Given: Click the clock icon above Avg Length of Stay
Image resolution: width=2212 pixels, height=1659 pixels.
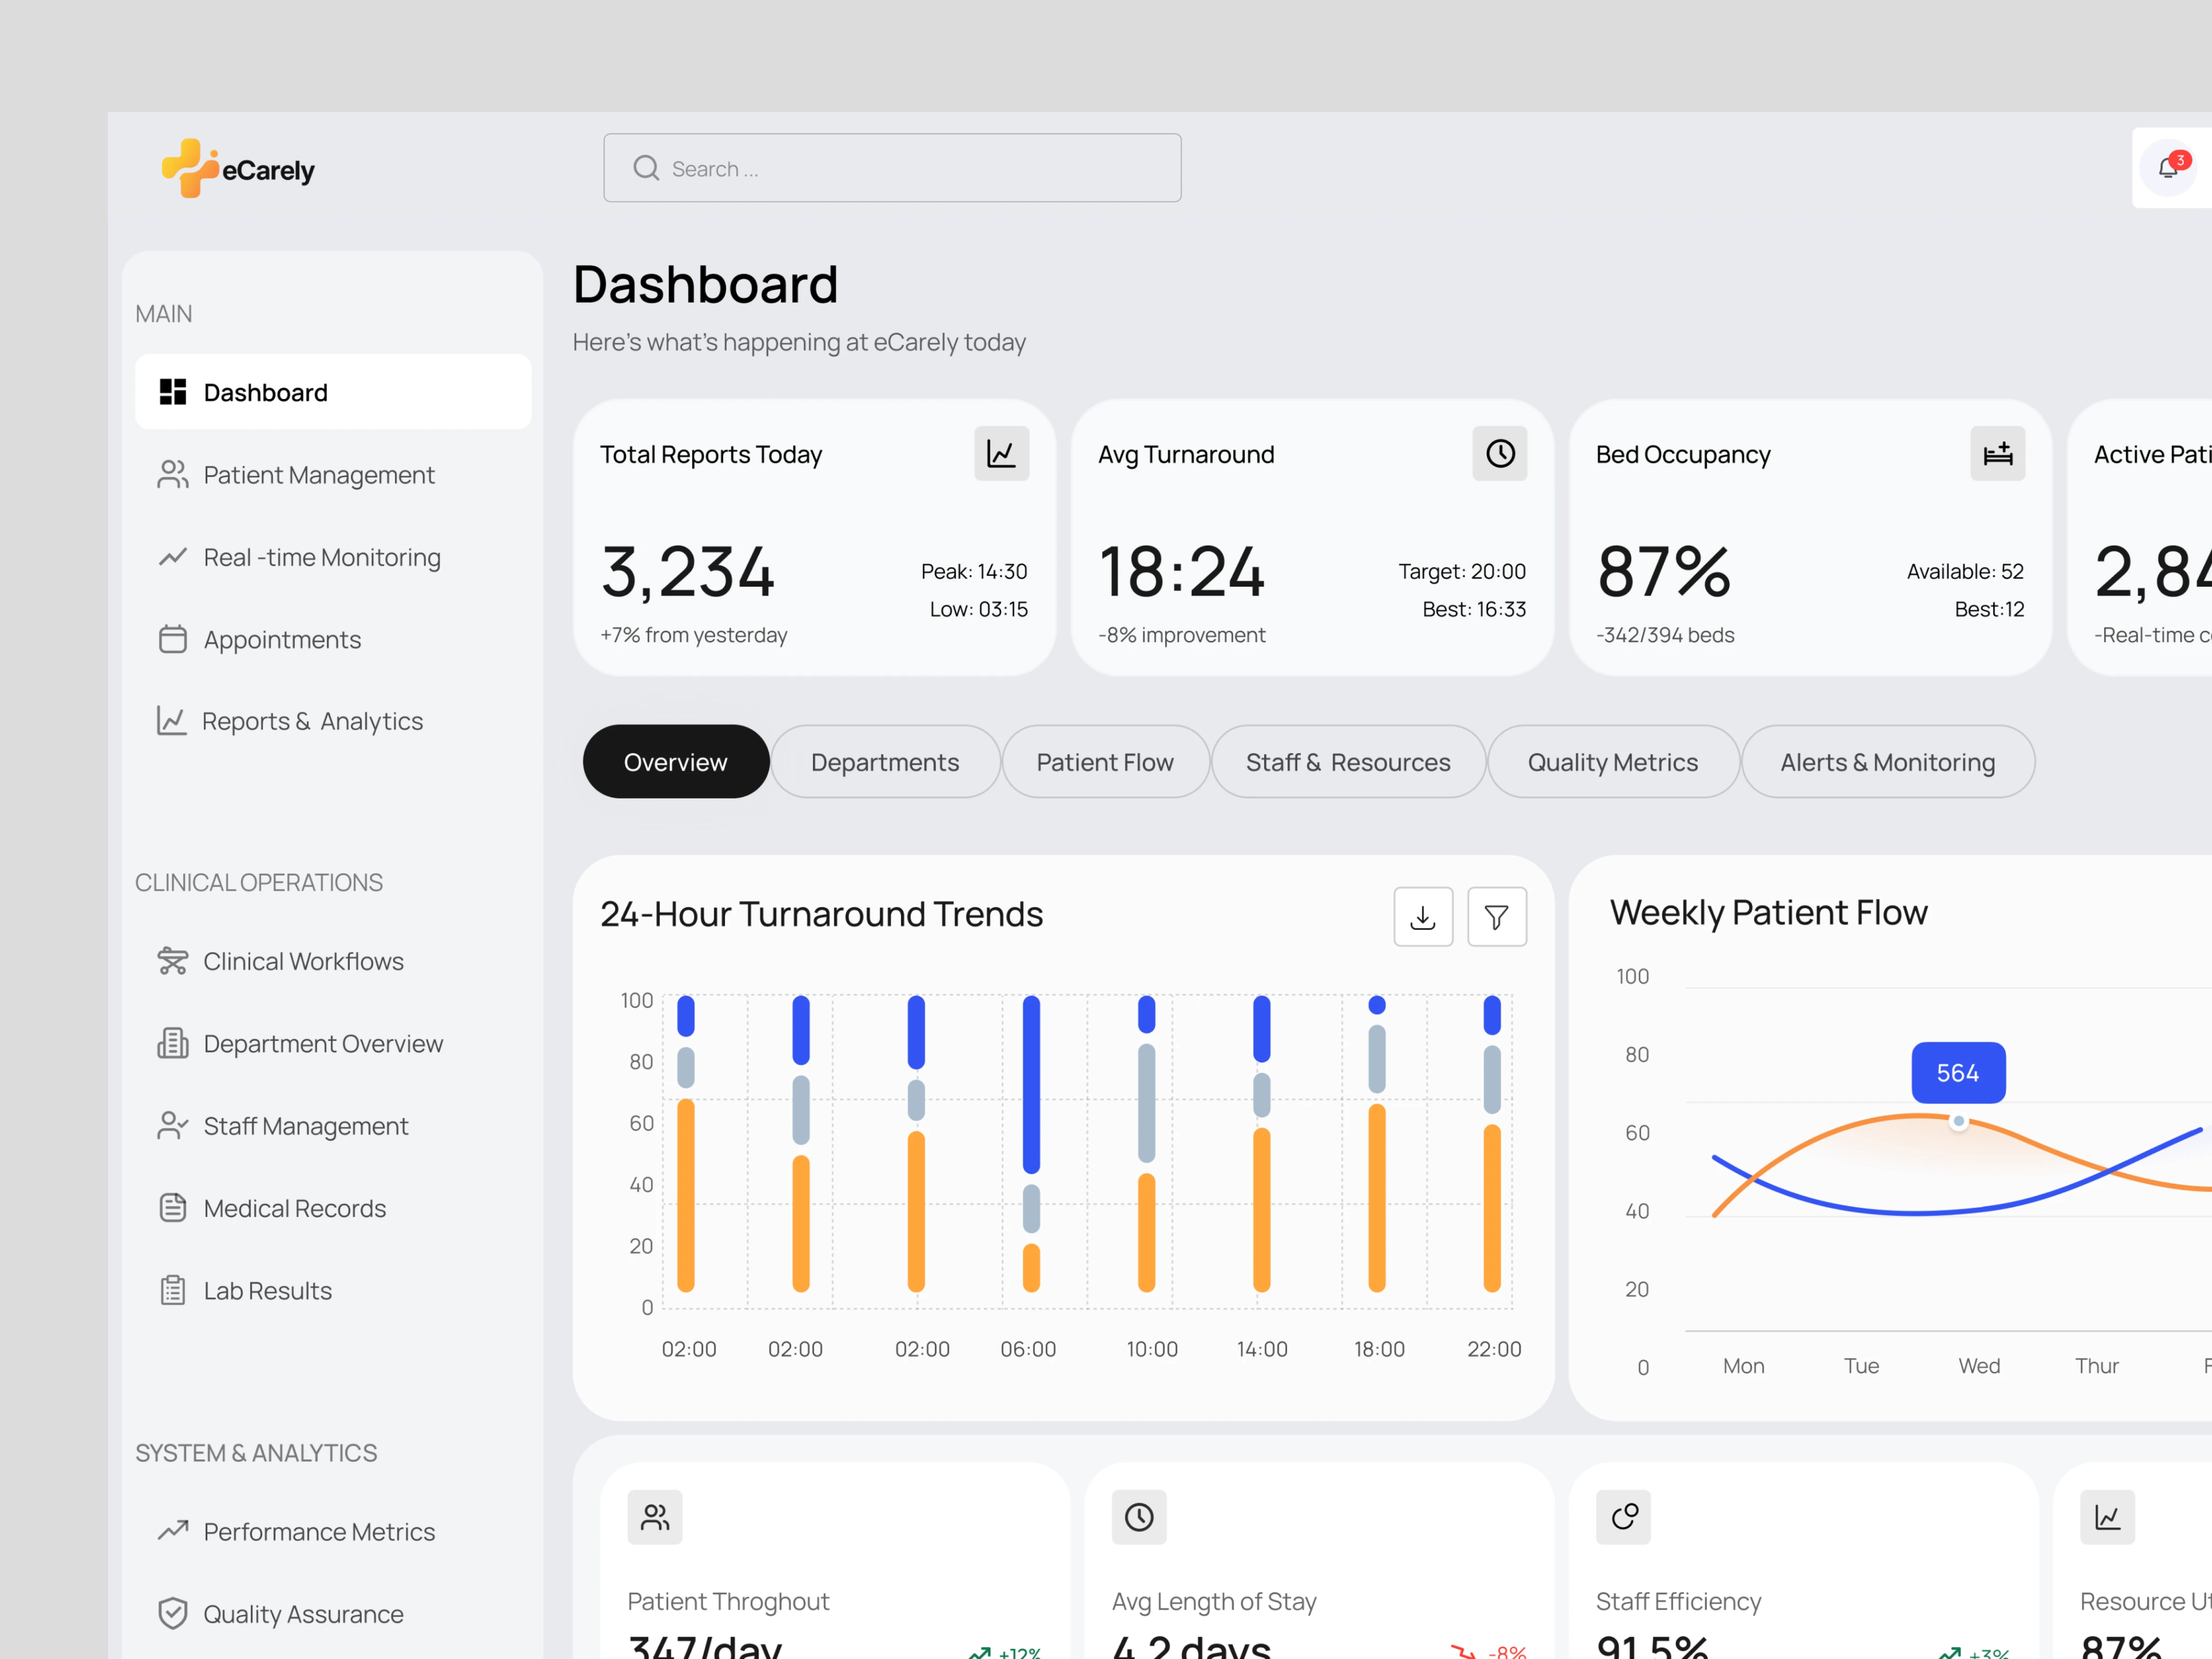Looking at the screenshot, I should pos(1139,1517).
